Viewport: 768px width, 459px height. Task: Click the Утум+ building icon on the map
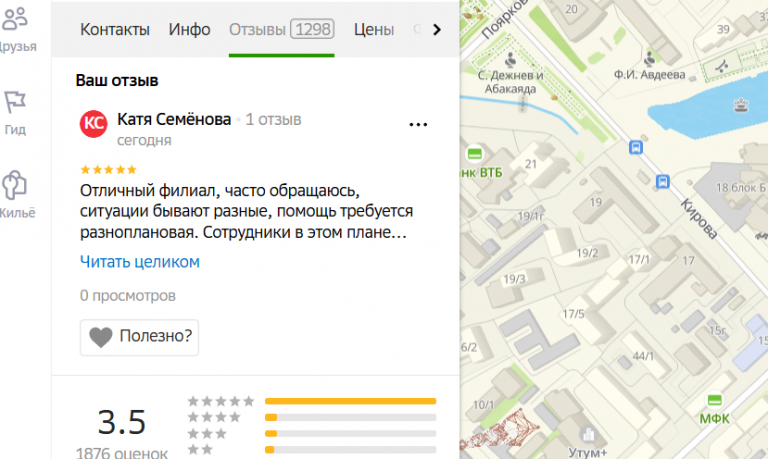click(x=588, y=435)
